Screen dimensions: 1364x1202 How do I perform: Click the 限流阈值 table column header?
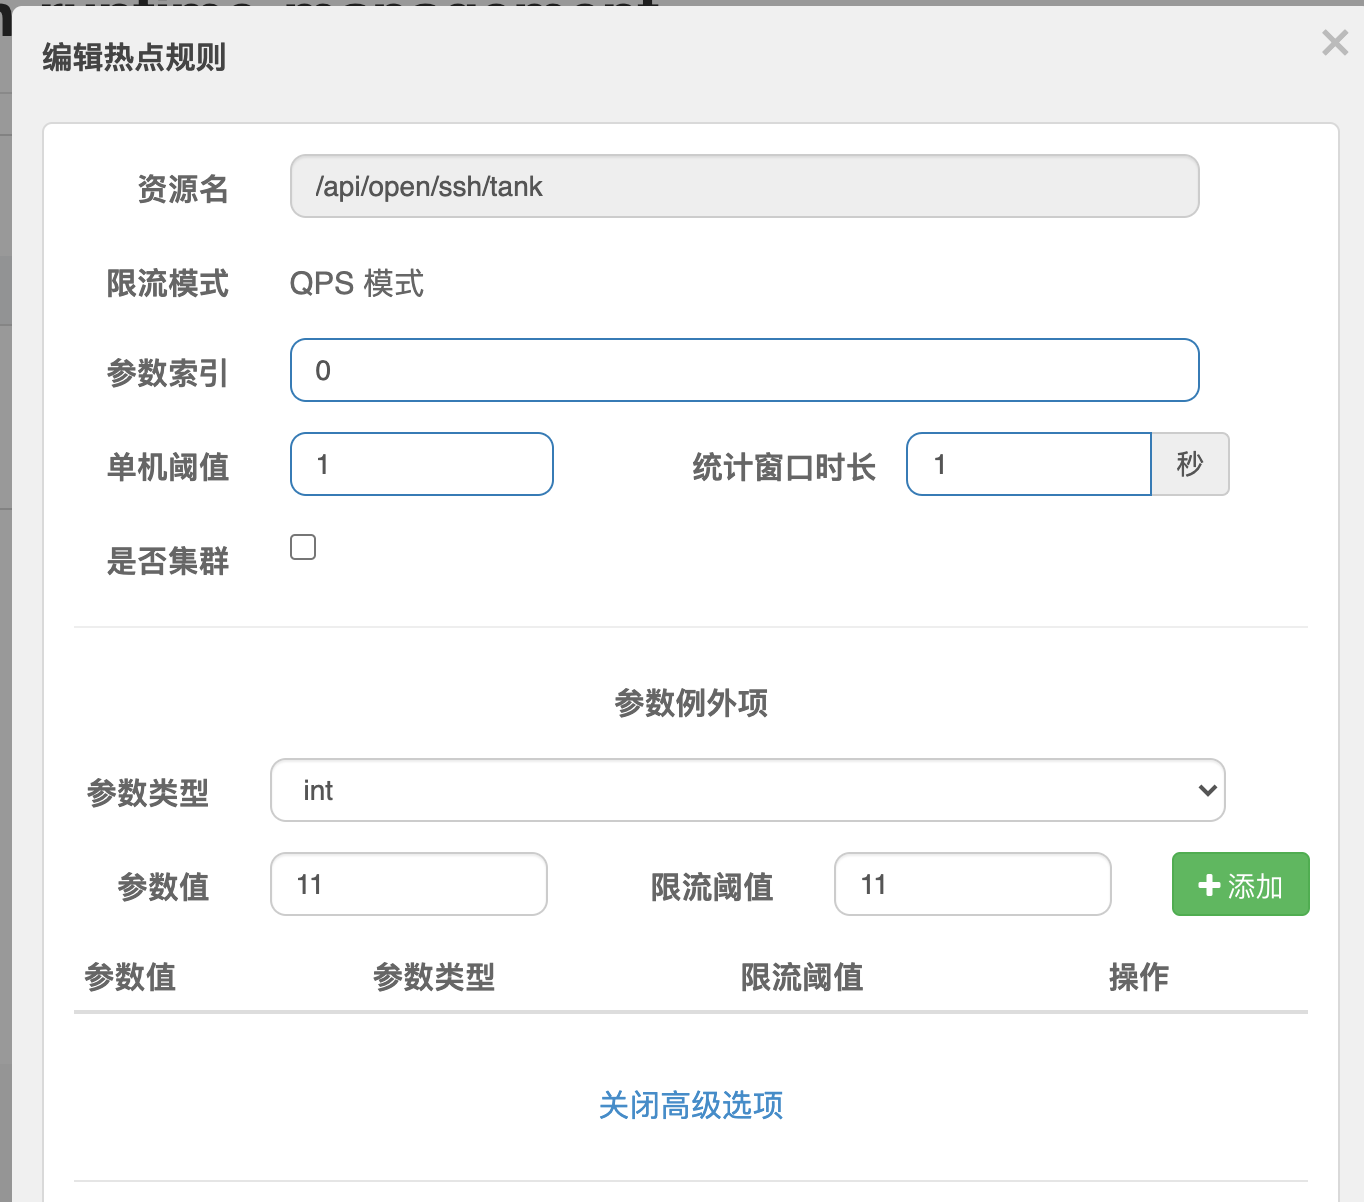(x=801, y=977)
